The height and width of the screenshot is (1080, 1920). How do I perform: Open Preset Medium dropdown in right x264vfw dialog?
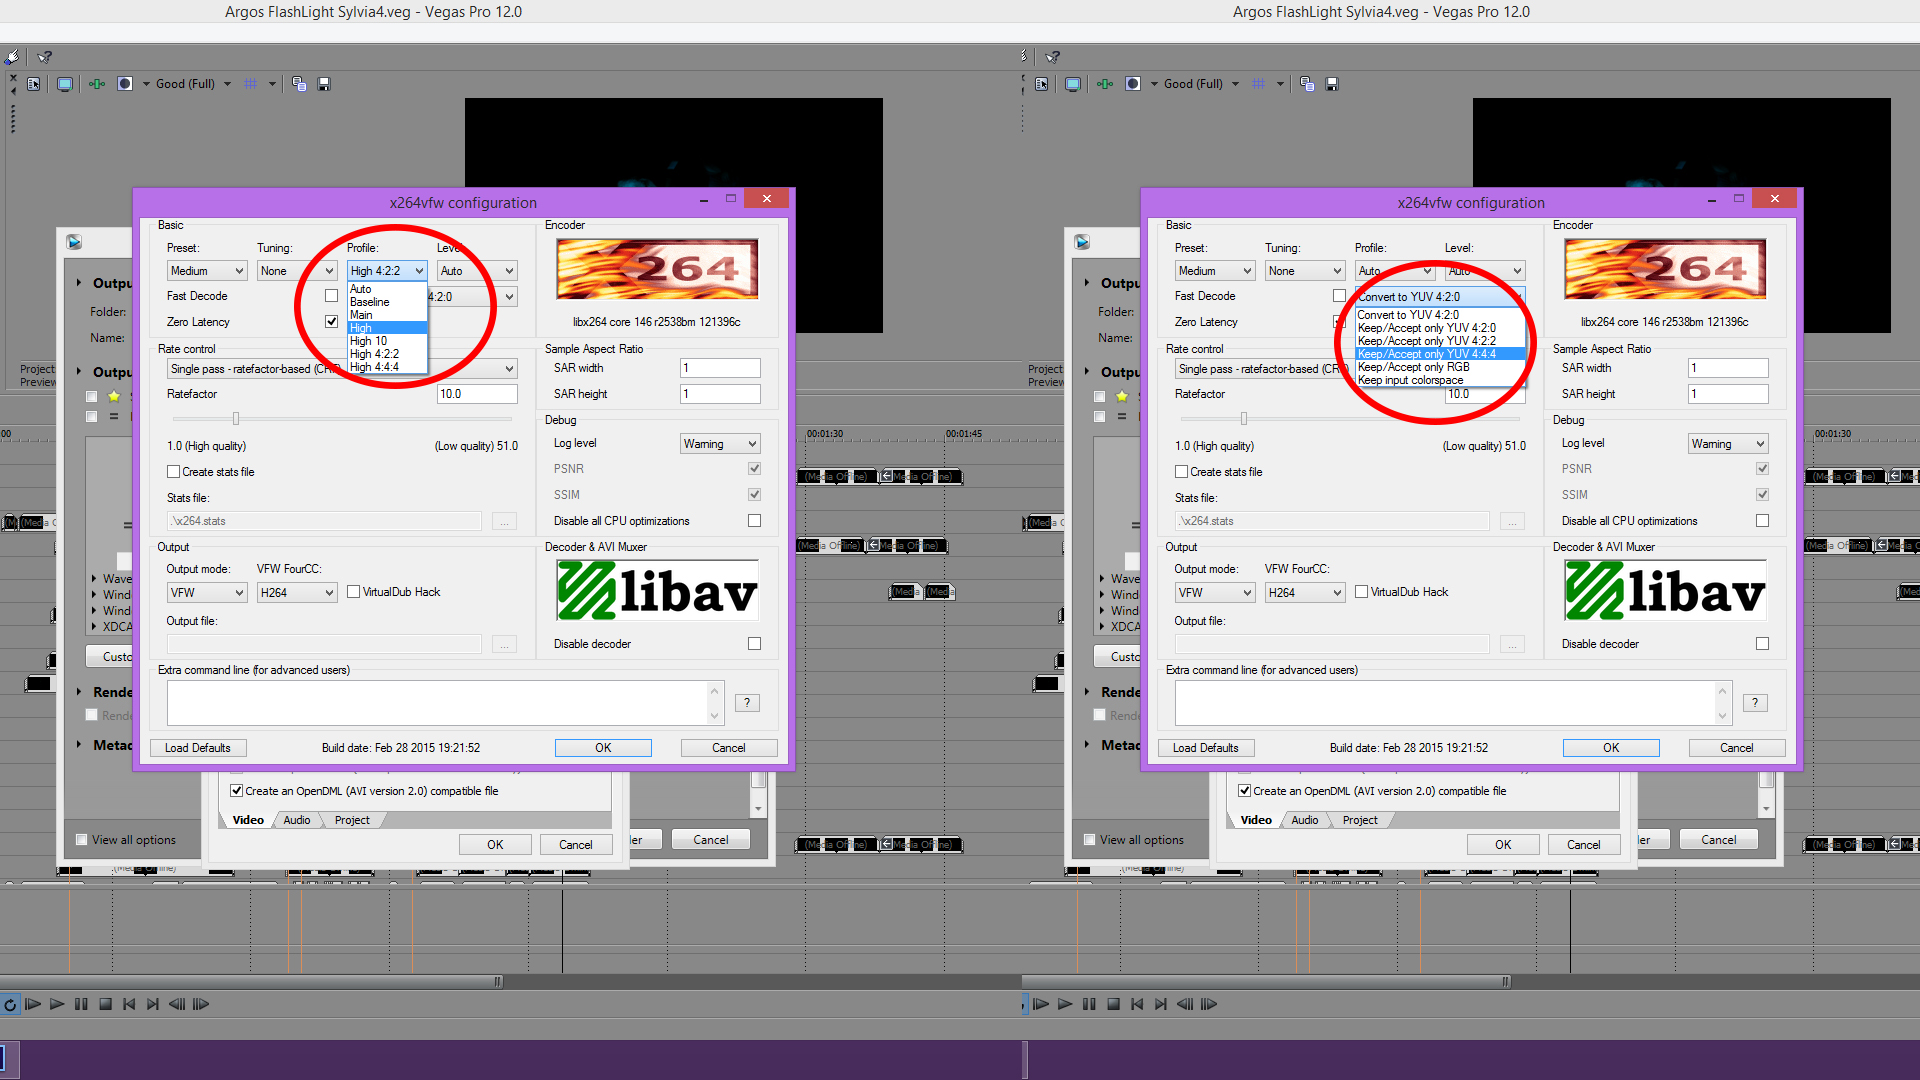coord(1215,271)
